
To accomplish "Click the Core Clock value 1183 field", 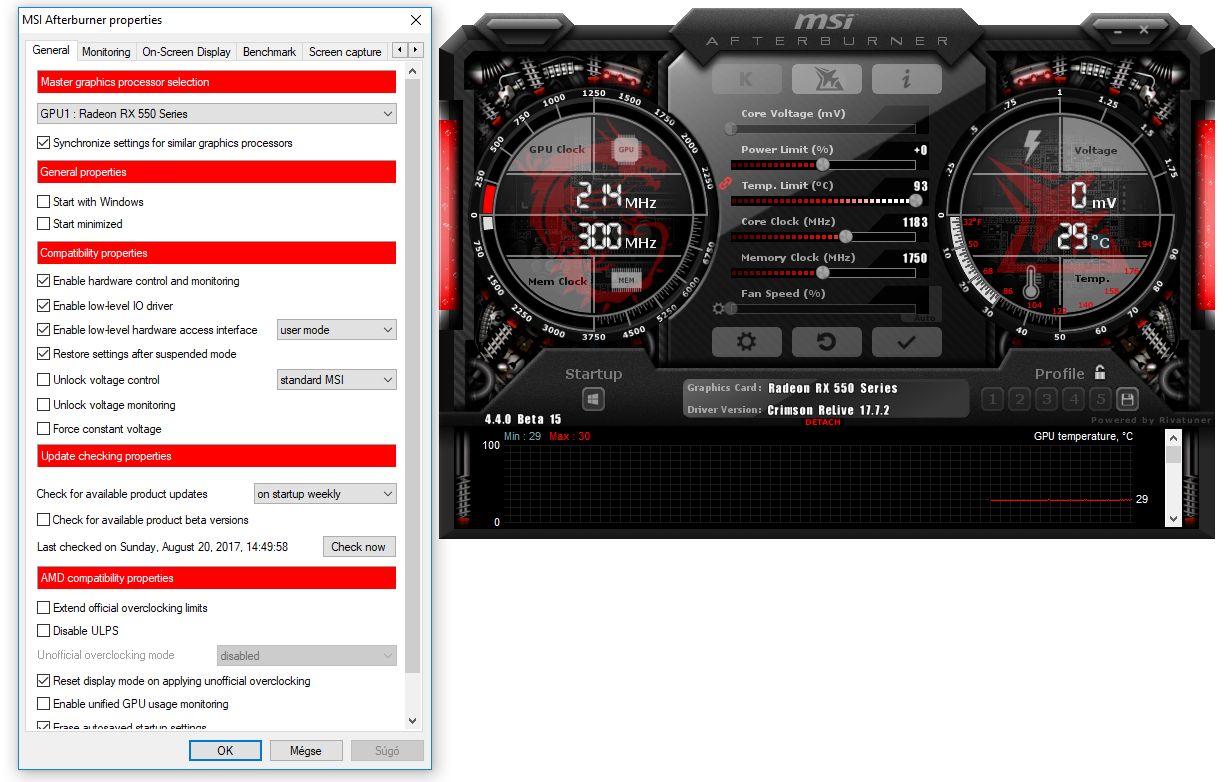I will coord(915,222).
